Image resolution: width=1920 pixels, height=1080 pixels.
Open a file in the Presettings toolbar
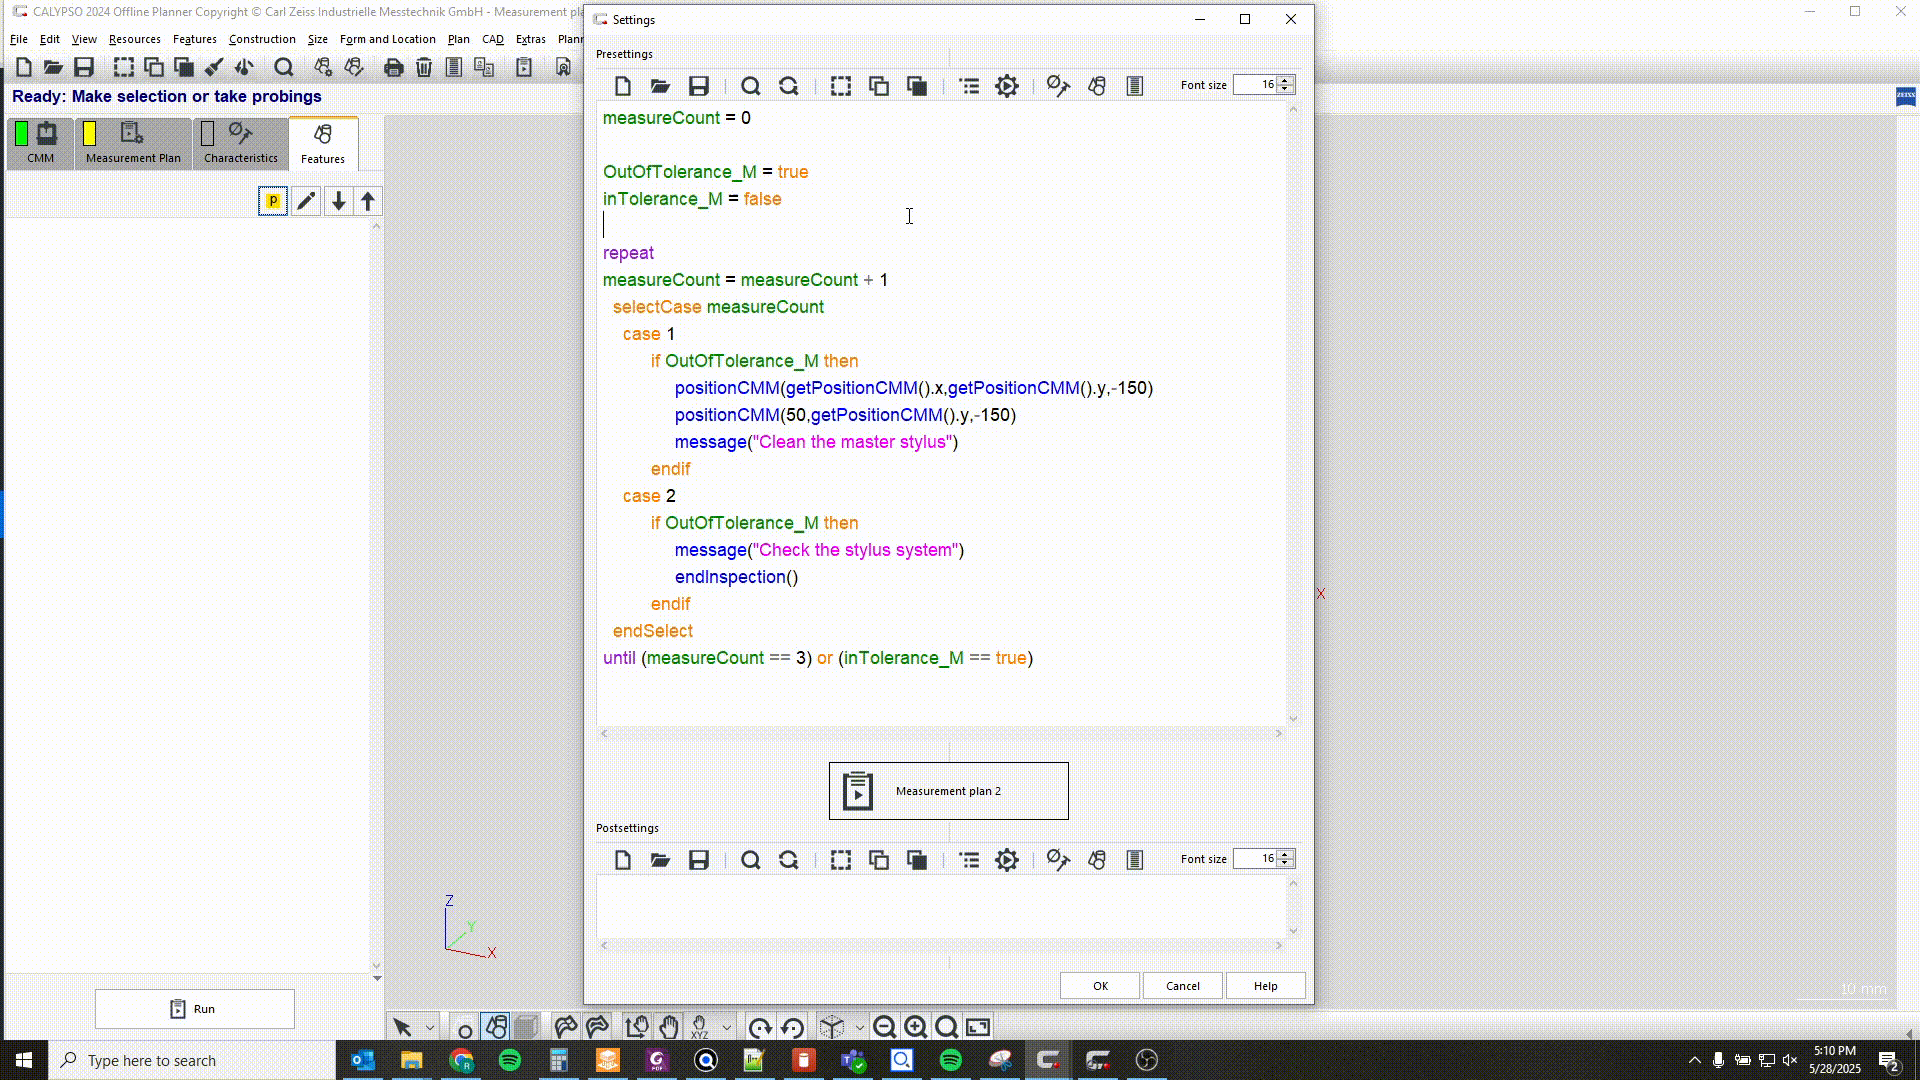[x=660, y=86]
